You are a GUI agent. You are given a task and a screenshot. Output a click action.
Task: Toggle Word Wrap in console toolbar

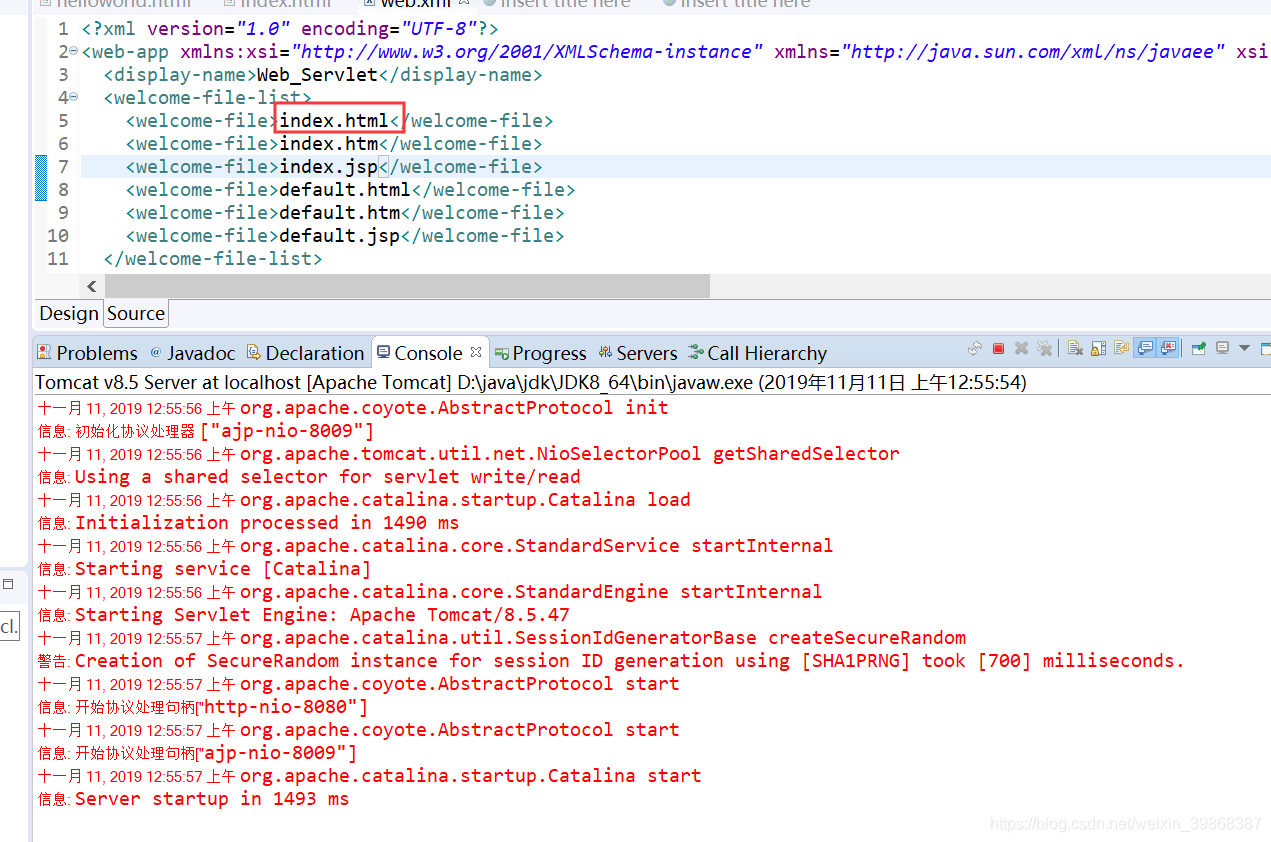[1121, 348]
